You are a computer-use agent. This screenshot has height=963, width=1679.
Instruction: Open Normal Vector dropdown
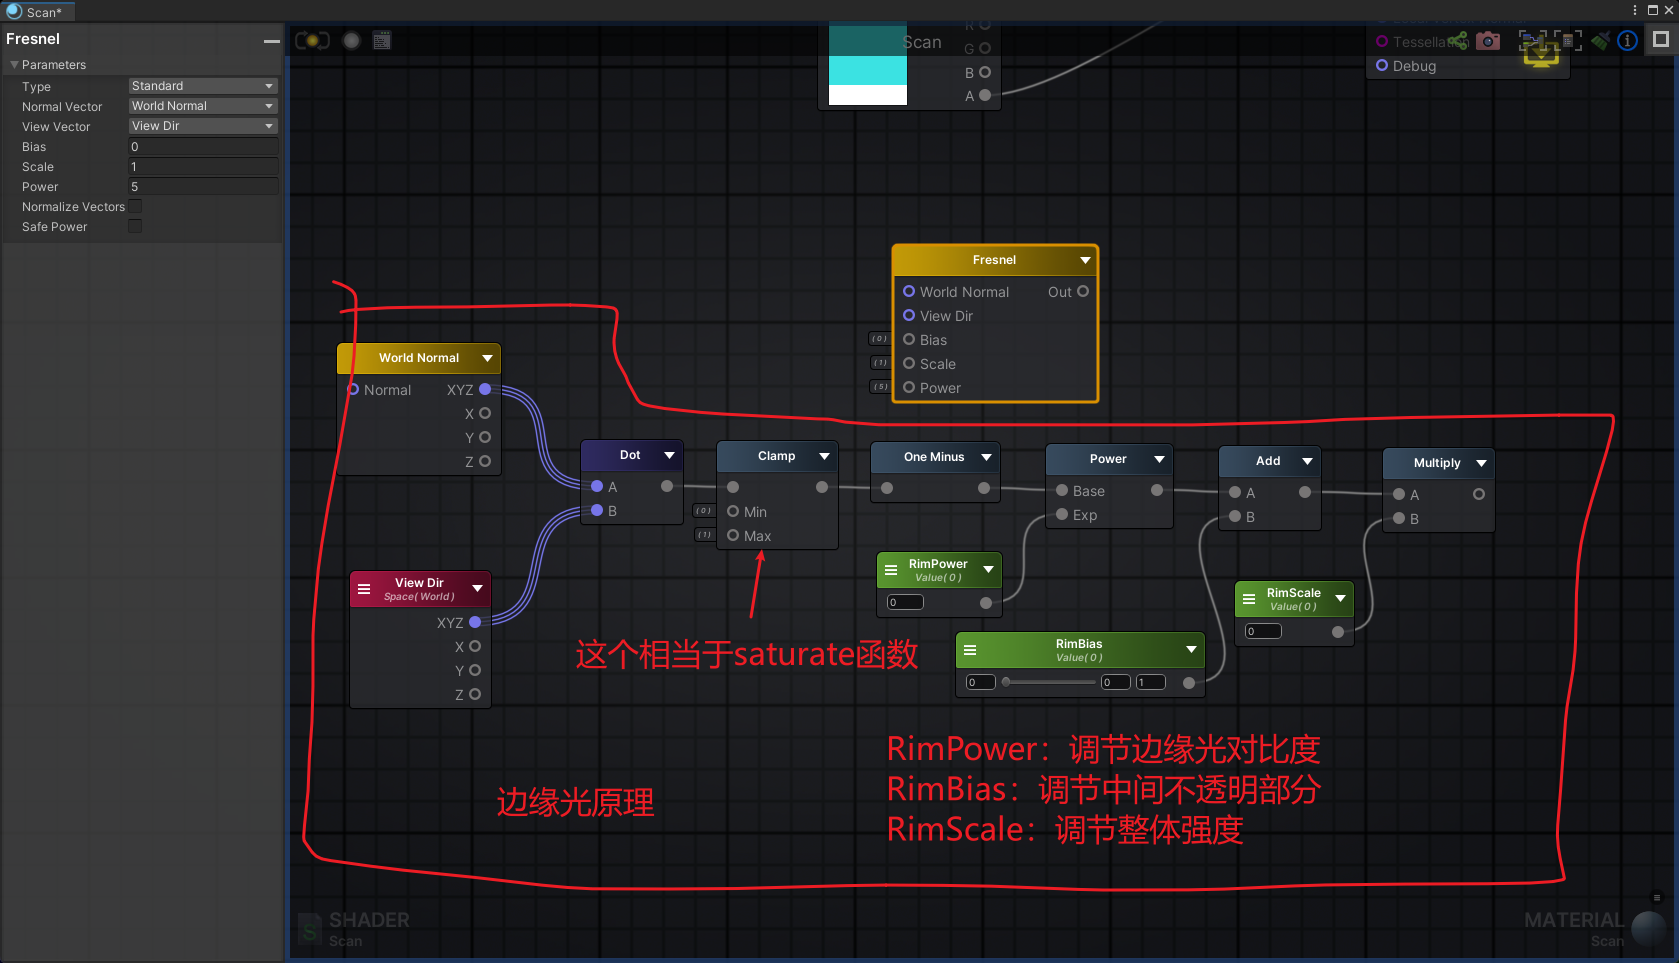(203, 106)
